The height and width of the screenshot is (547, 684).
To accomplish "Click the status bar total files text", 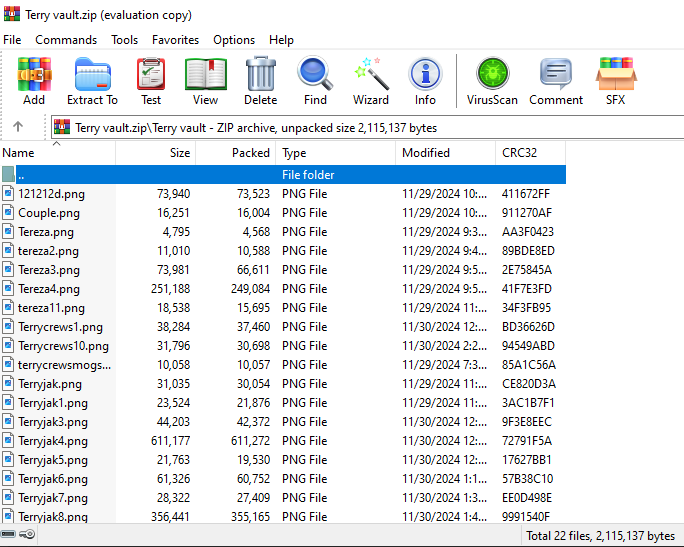I will click(x=600, y=535).
